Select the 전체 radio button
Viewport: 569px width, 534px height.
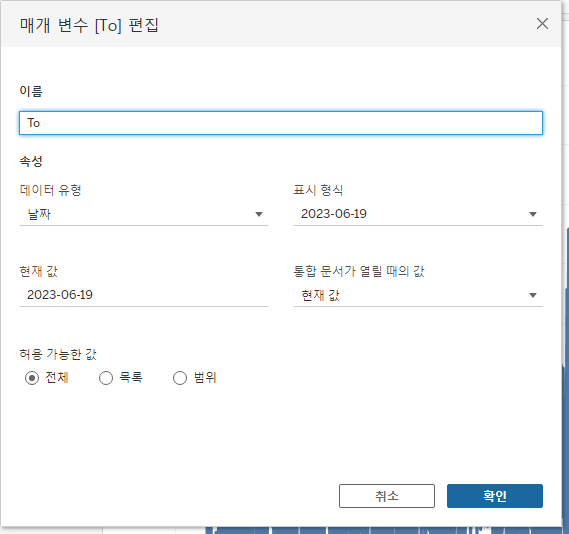tap(32, 378)
